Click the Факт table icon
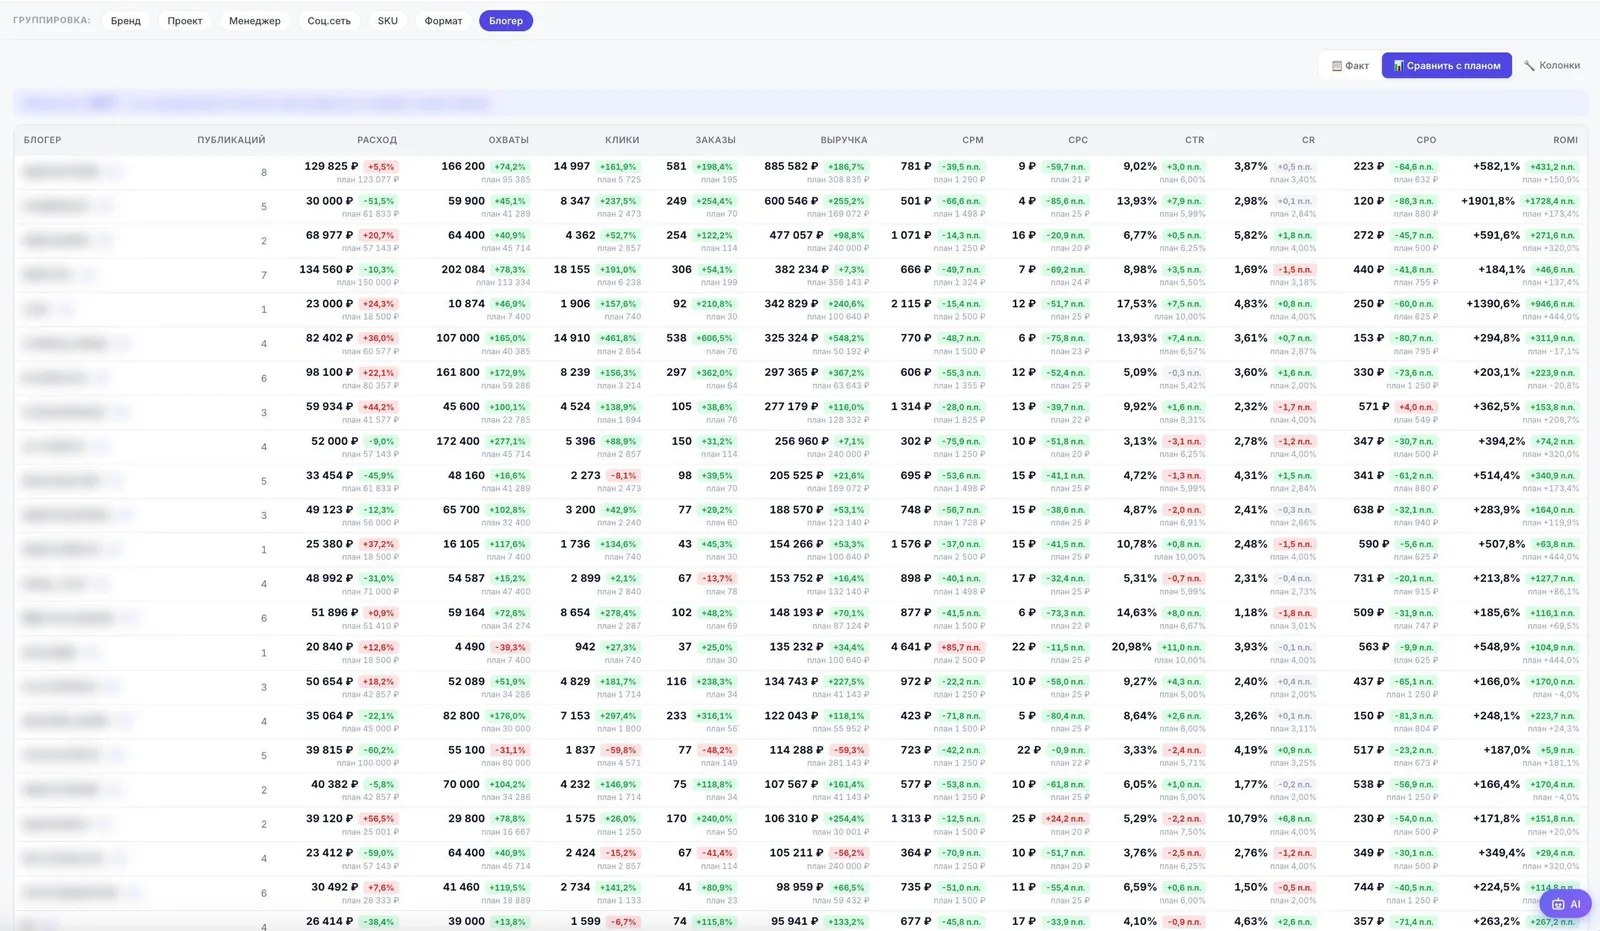The height and width of the screenshot is (931, 1600). [1337, 66]
